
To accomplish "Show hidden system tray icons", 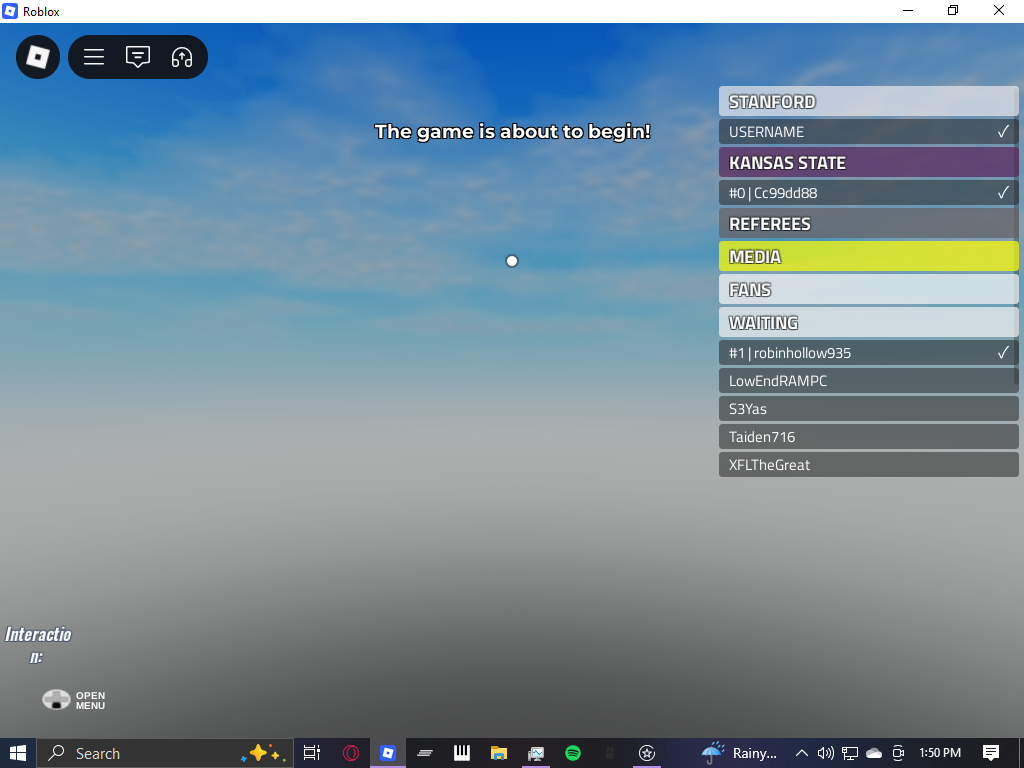I will coord(801,753).
